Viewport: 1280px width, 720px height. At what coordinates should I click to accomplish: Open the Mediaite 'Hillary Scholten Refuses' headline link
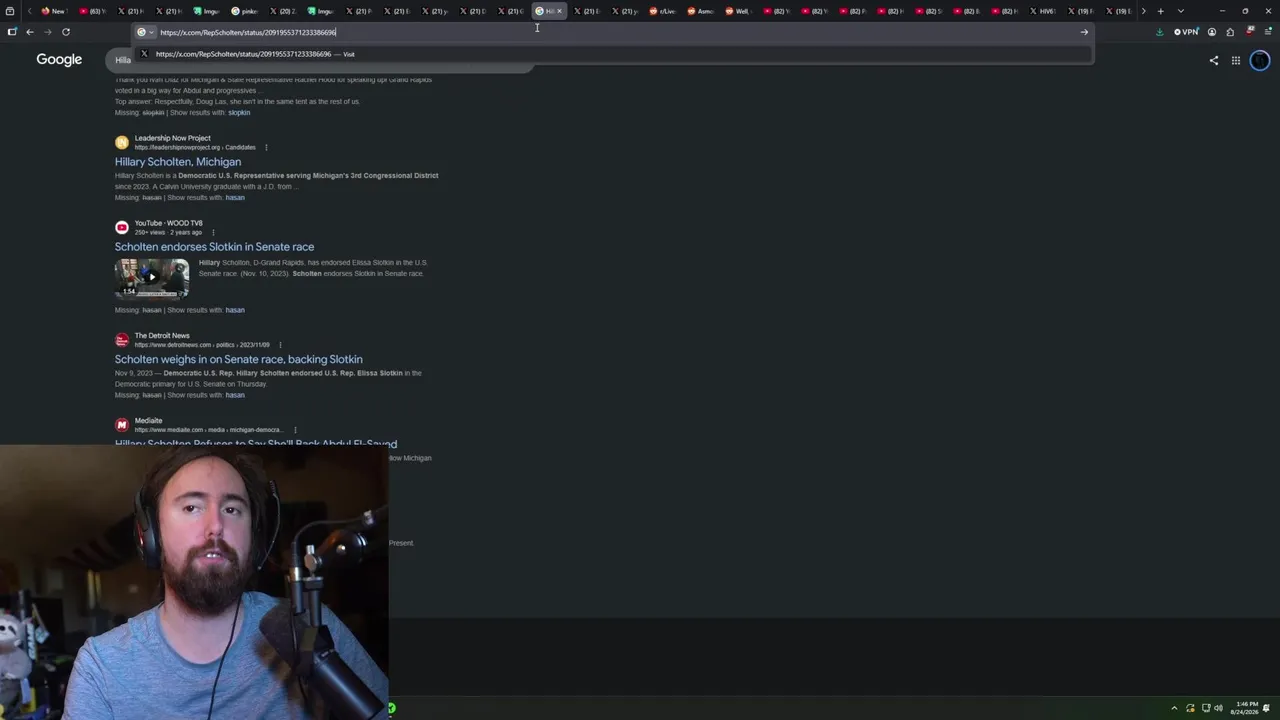[256, 443]
